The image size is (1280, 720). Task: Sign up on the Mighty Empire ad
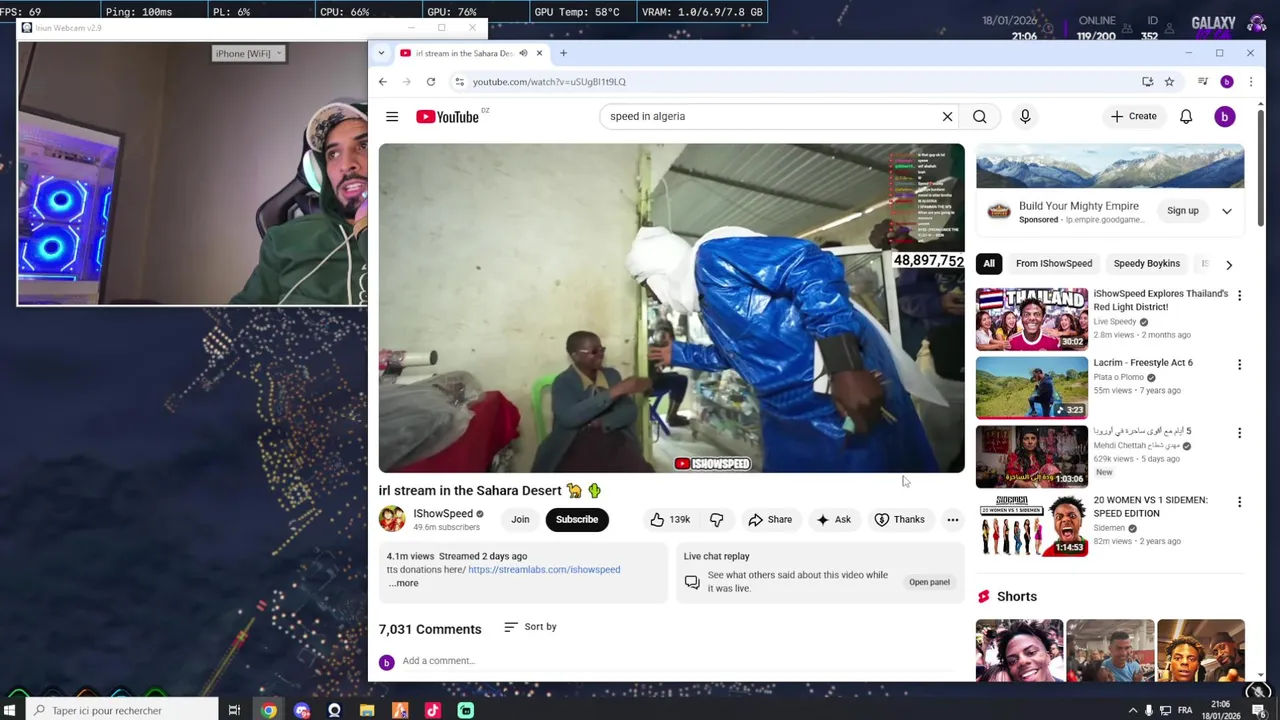pyautogui.click(x=1182, y=211)
